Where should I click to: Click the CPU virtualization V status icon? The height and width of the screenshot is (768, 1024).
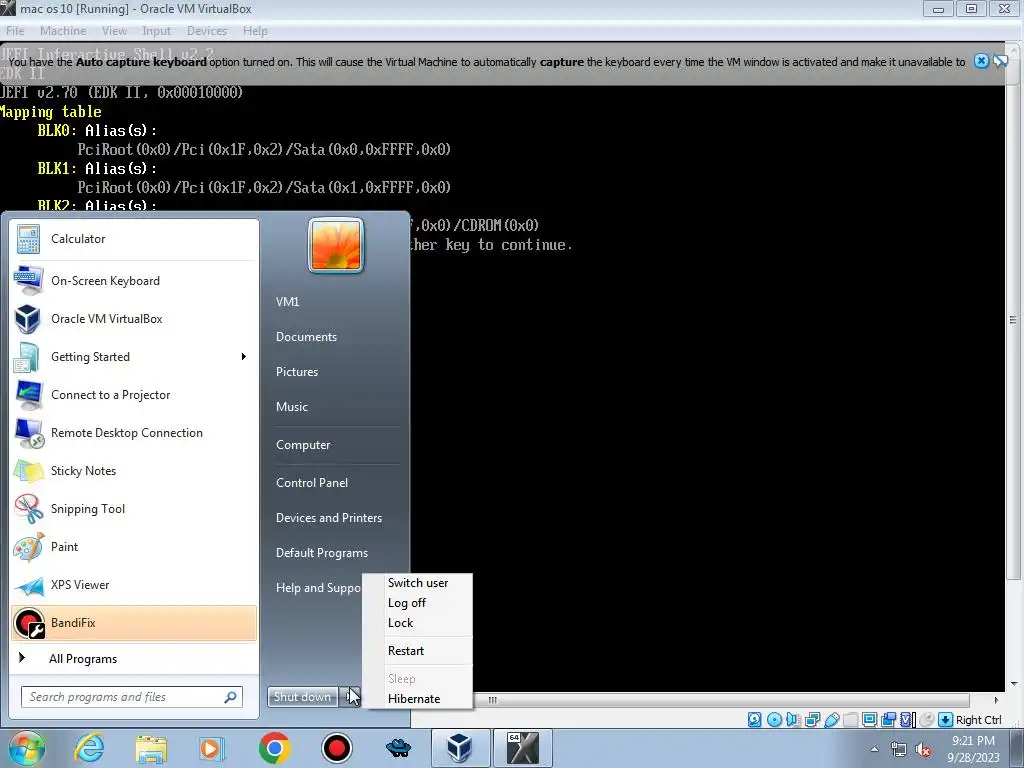coord(907,720)
